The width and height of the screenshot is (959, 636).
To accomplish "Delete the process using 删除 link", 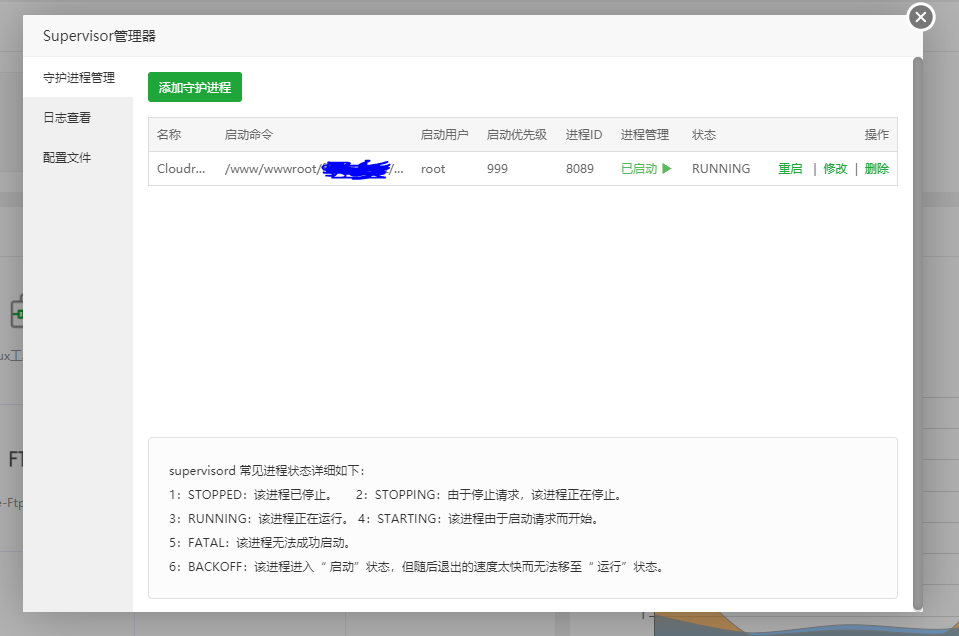I will tap(876, 169).
